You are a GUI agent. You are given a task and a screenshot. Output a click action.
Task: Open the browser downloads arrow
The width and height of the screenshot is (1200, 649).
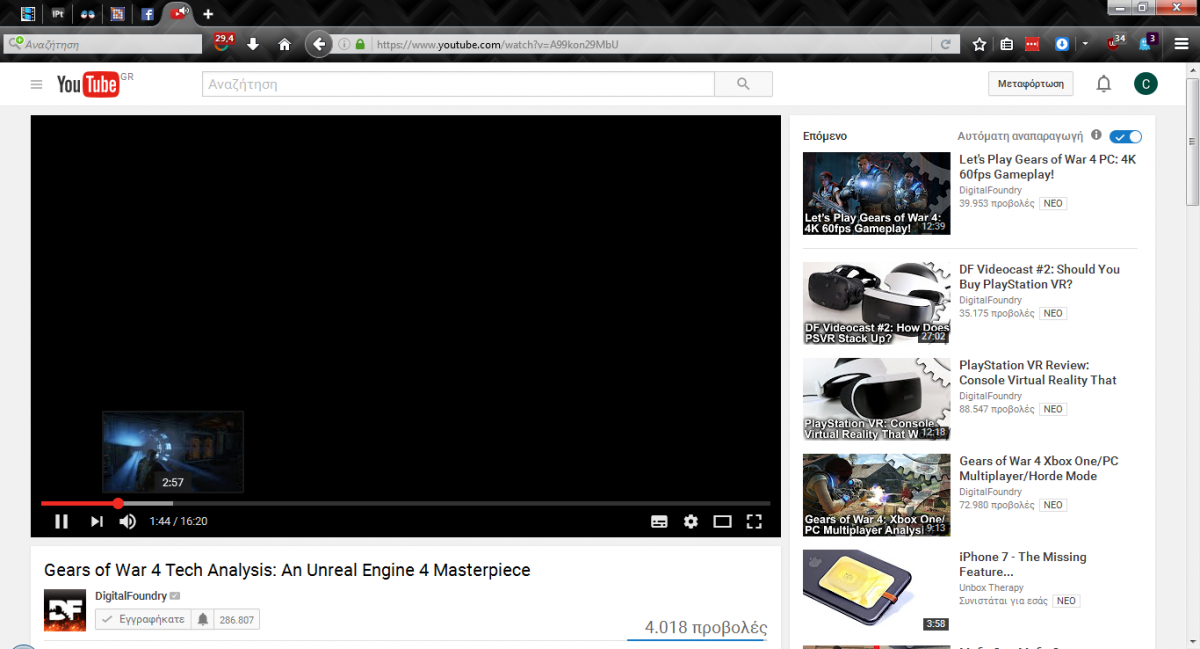click(x=253, y=44)
